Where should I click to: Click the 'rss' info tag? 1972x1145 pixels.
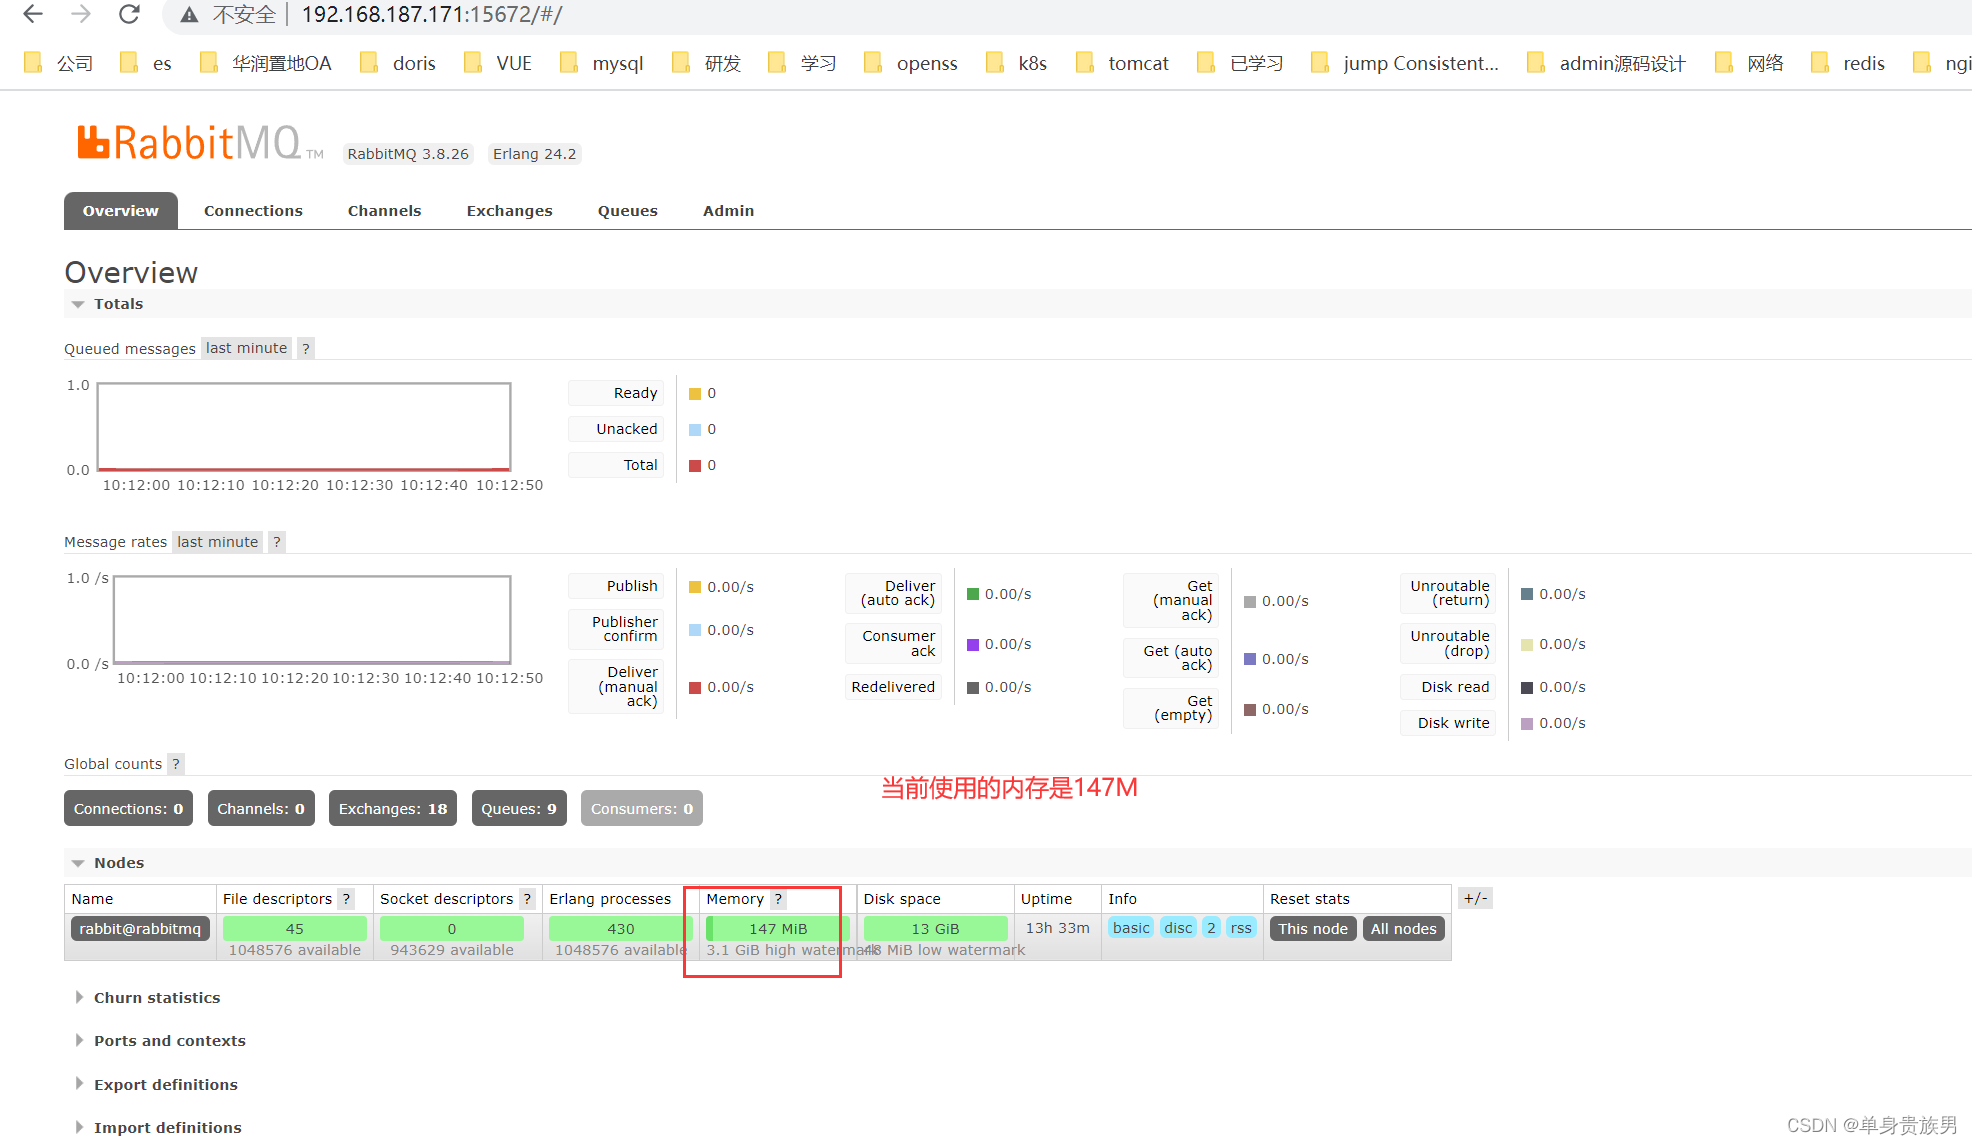tap(1241, 928)
